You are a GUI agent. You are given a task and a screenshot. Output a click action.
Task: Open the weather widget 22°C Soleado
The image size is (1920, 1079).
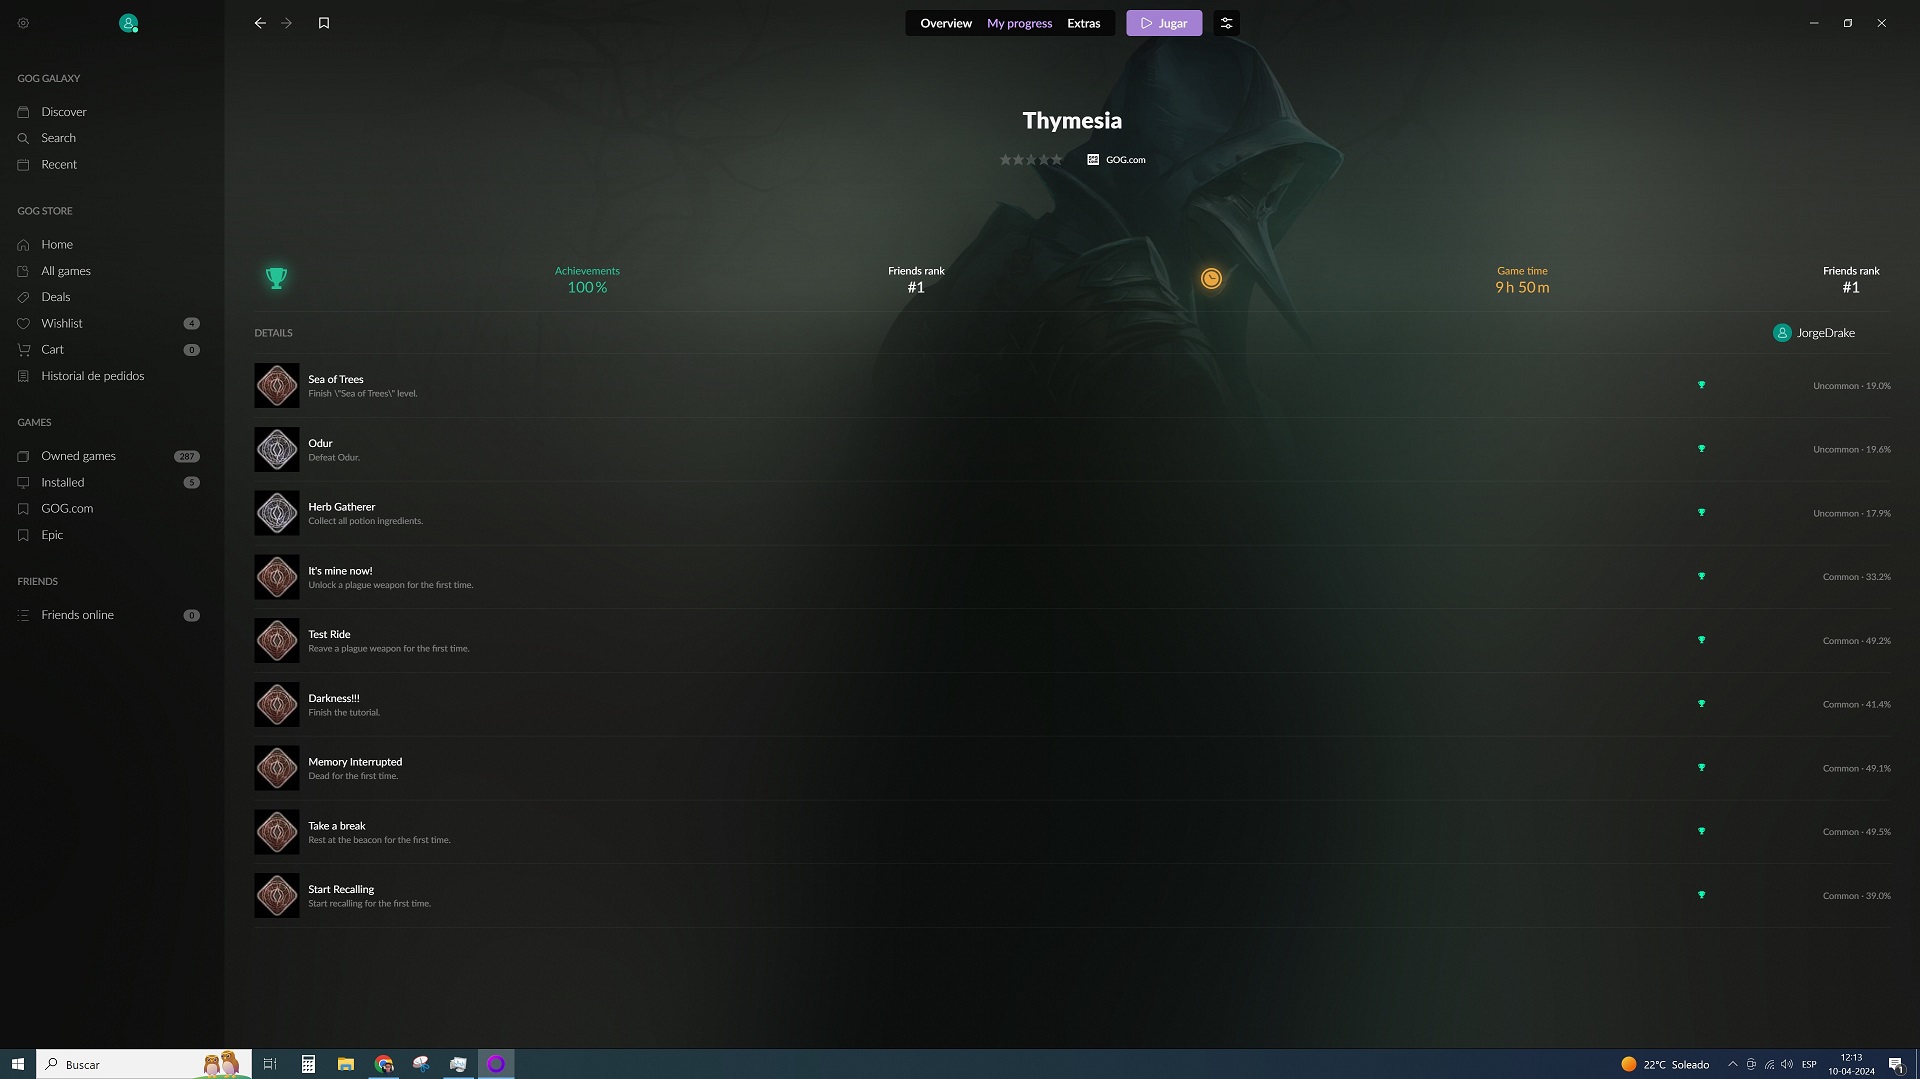pyautogui.click(x=1665, y=1064)
